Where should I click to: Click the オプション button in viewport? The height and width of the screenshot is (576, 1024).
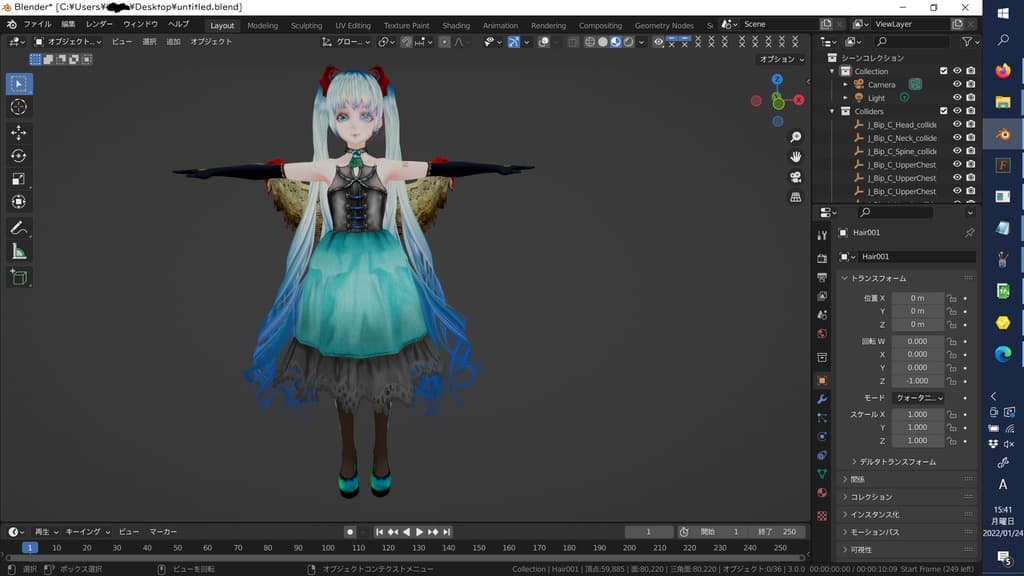point(780,59)
